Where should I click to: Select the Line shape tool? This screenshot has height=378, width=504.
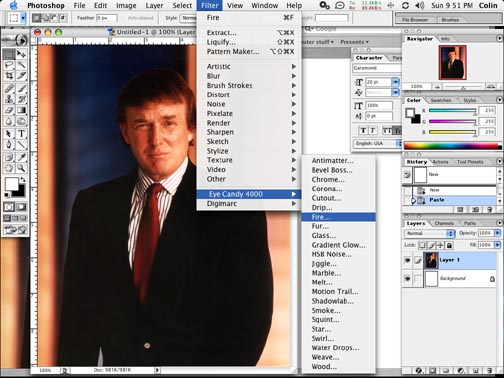tap(21, 145)
